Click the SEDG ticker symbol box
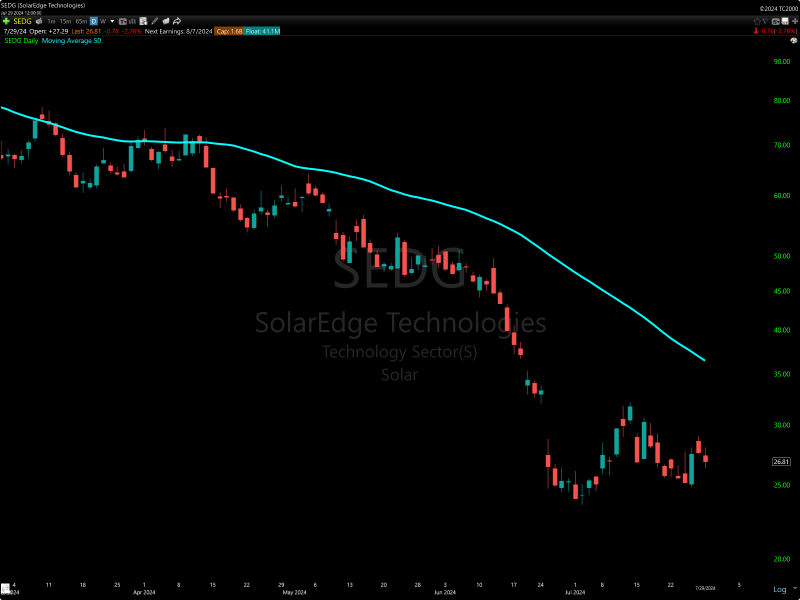This screenshot has height=600, width=800. pos(22,21)
